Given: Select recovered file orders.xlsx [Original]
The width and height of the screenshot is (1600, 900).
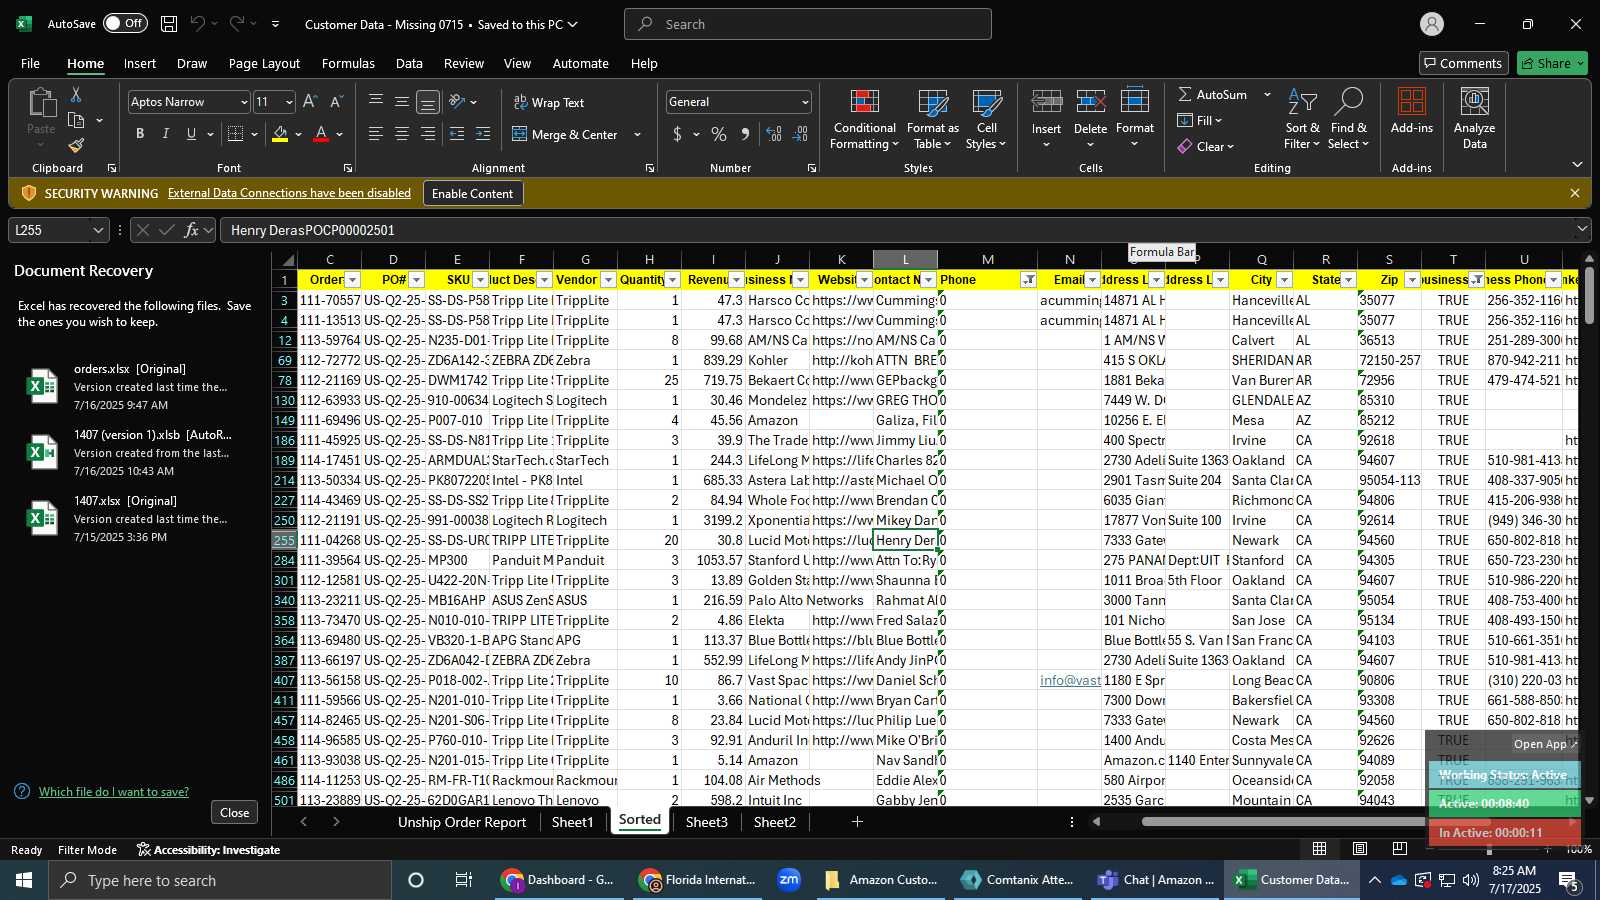Looking at the screenshot, I should coord(134,387).
